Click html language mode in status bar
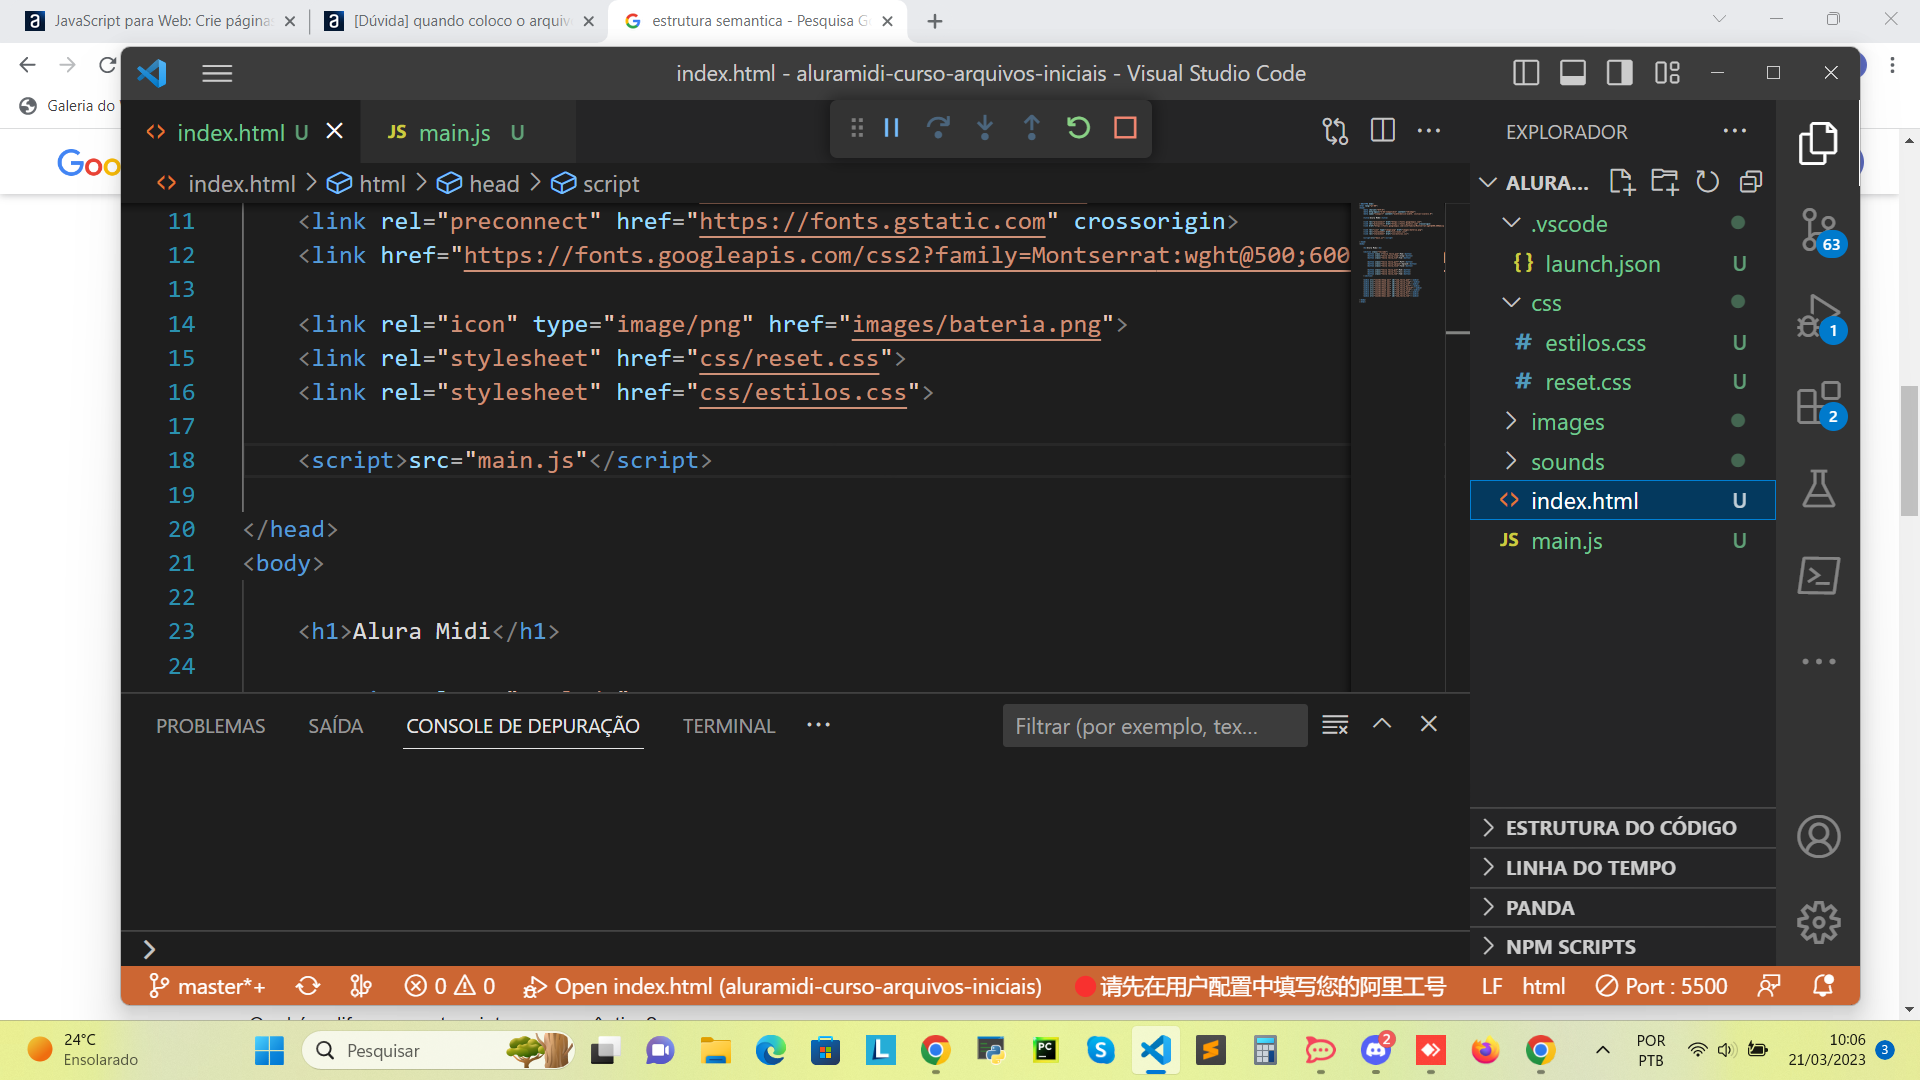 click(x=1543, y=986)
